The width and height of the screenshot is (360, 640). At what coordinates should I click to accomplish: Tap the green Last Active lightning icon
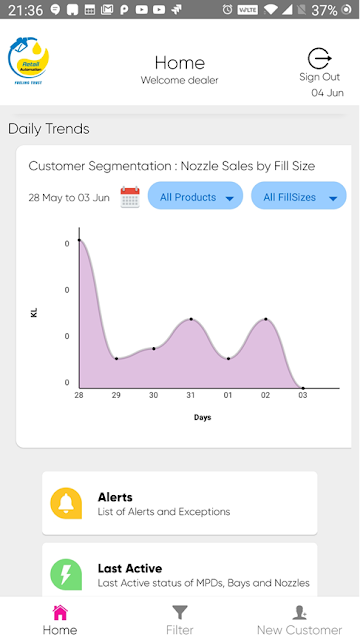click(66, 574)
